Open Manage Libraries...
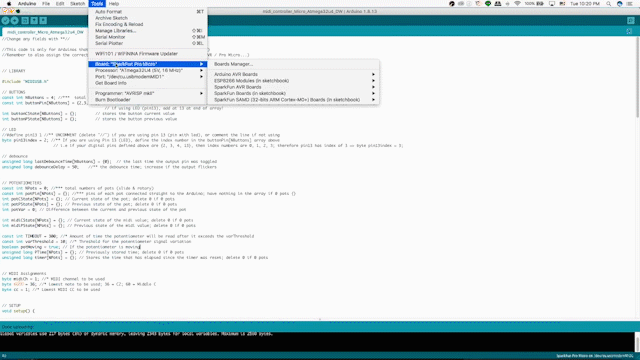 pos(148,31)
